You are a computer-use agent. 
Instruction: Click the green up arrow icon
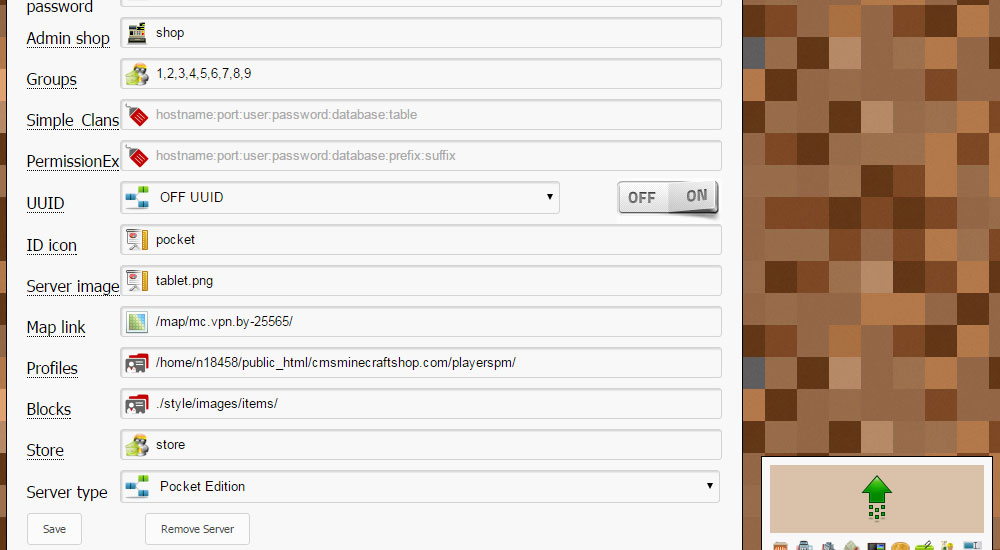point(876,493)
